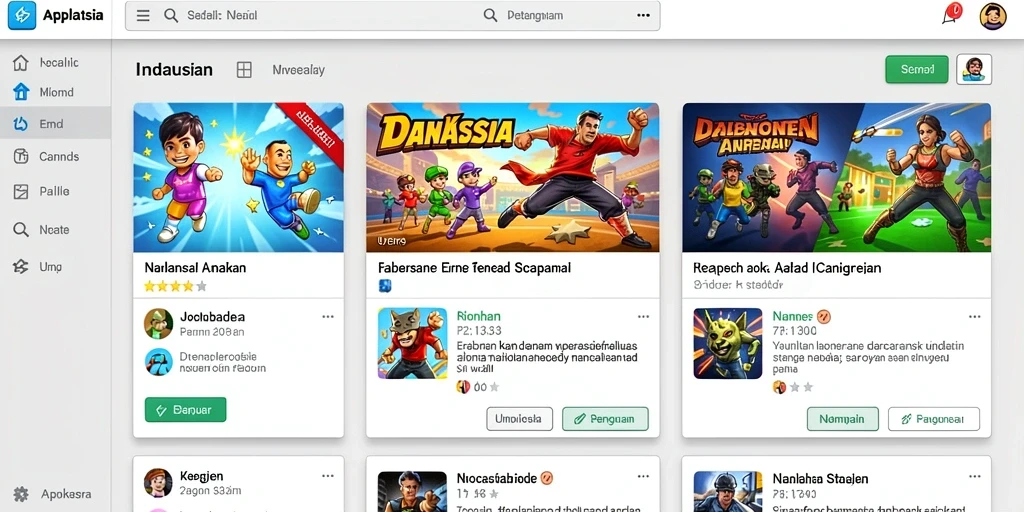This screenshot has width=1024, height=512.
Task: Open the user avatar in top right
Action: (x=993, y=16)
